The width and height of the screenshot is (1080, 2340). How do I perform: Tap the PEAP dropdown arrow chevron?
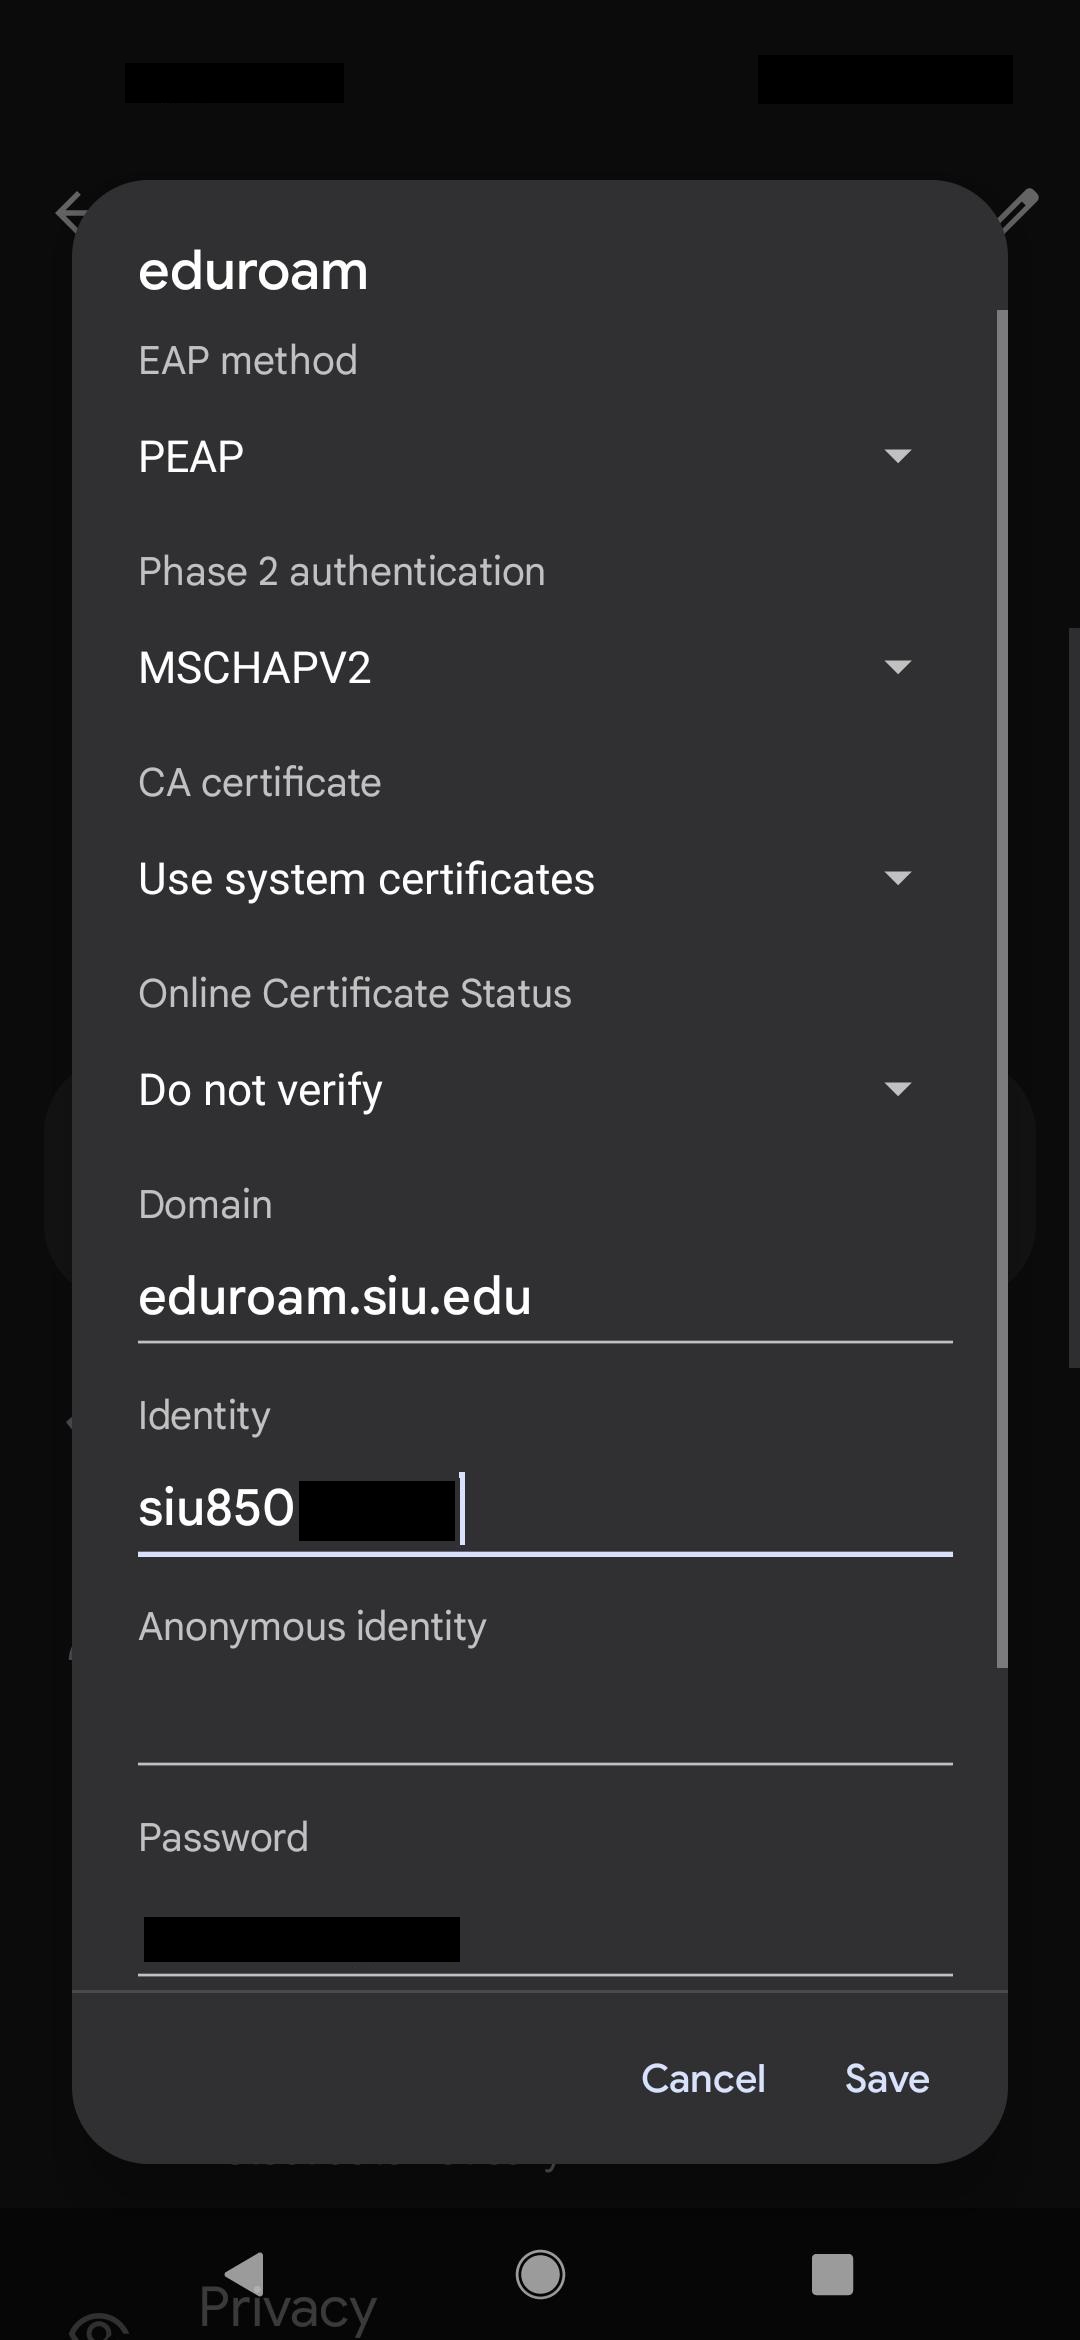[897, 455]
